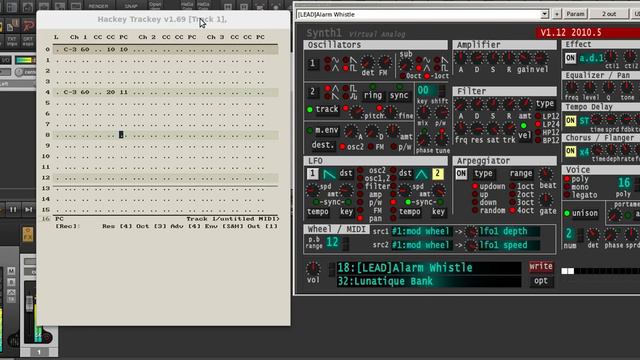Click Arpeggiator beat knob

[x=546, y=175]
